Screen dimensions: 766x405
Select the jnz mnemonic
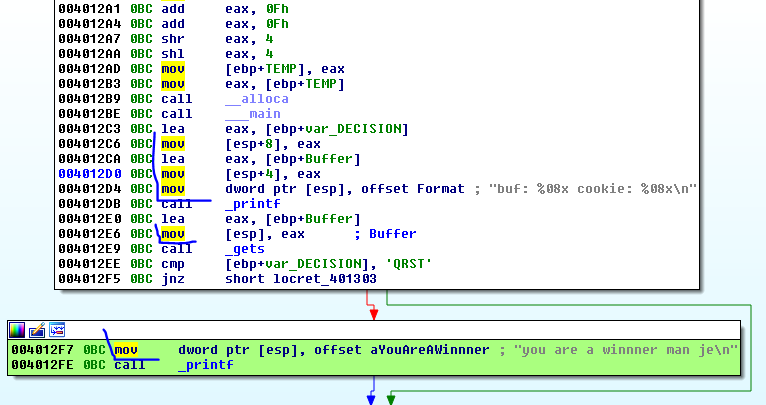tap(172, 279)
